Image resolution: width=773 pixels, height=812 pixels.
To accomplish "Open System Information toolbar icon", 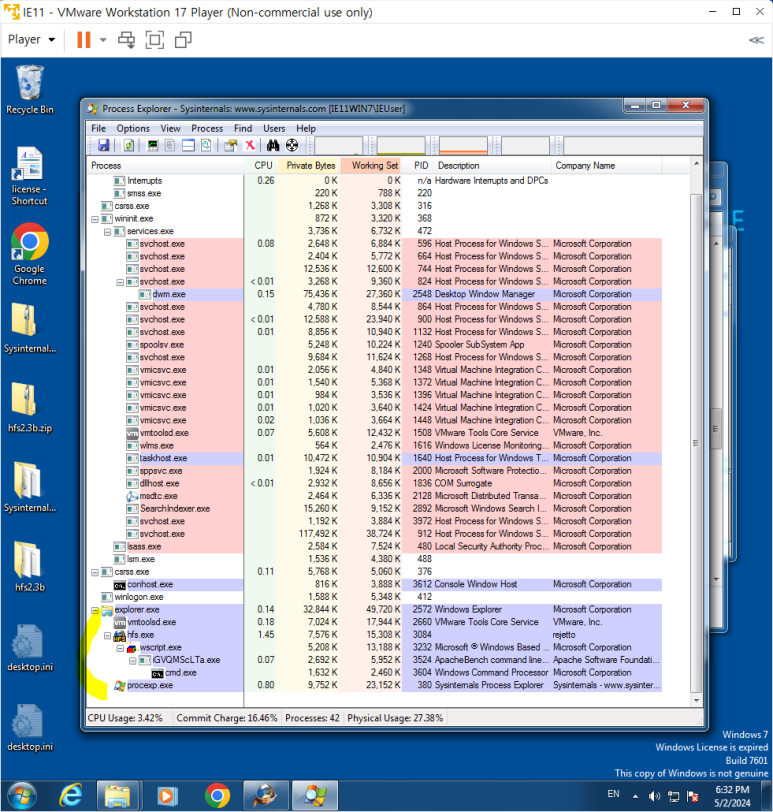I will 153,146.
